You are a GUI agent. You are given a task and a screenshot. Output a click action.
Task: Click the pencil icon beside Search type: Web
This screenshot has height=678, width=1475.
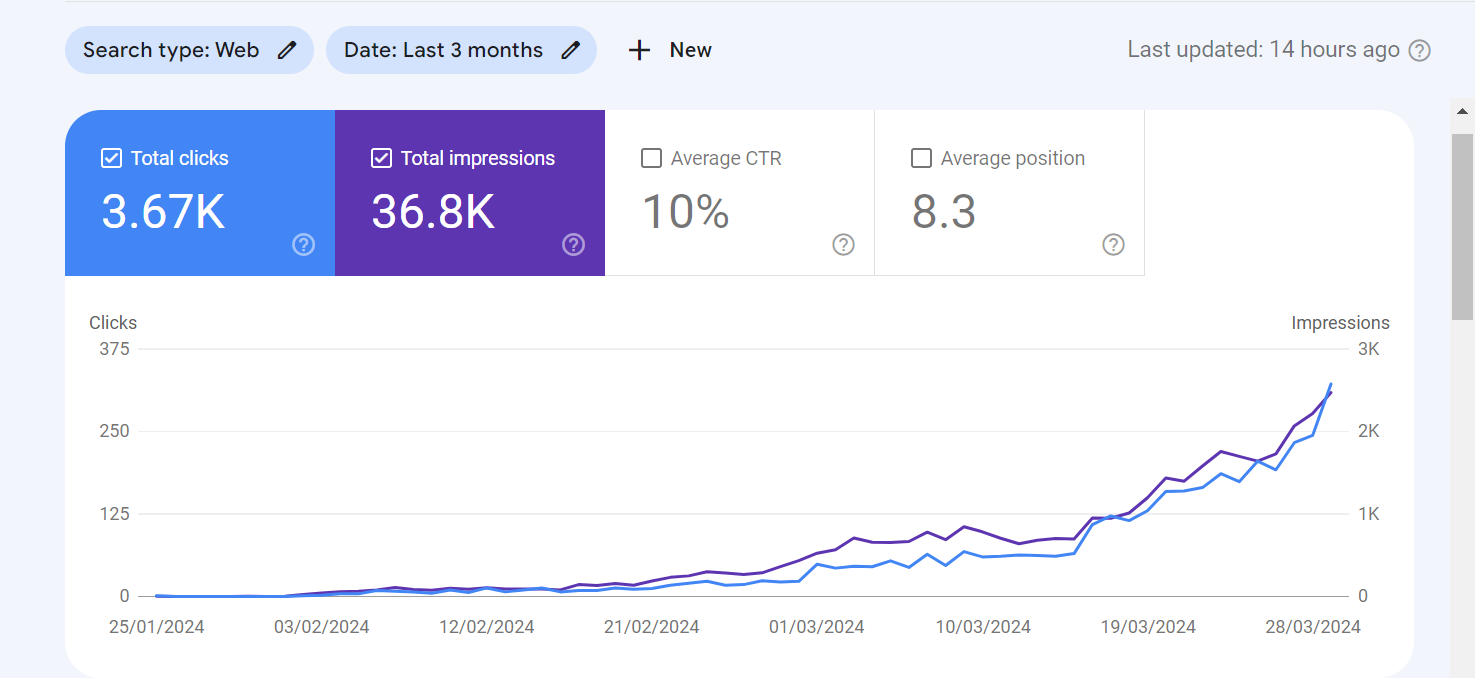click(287, 50)
